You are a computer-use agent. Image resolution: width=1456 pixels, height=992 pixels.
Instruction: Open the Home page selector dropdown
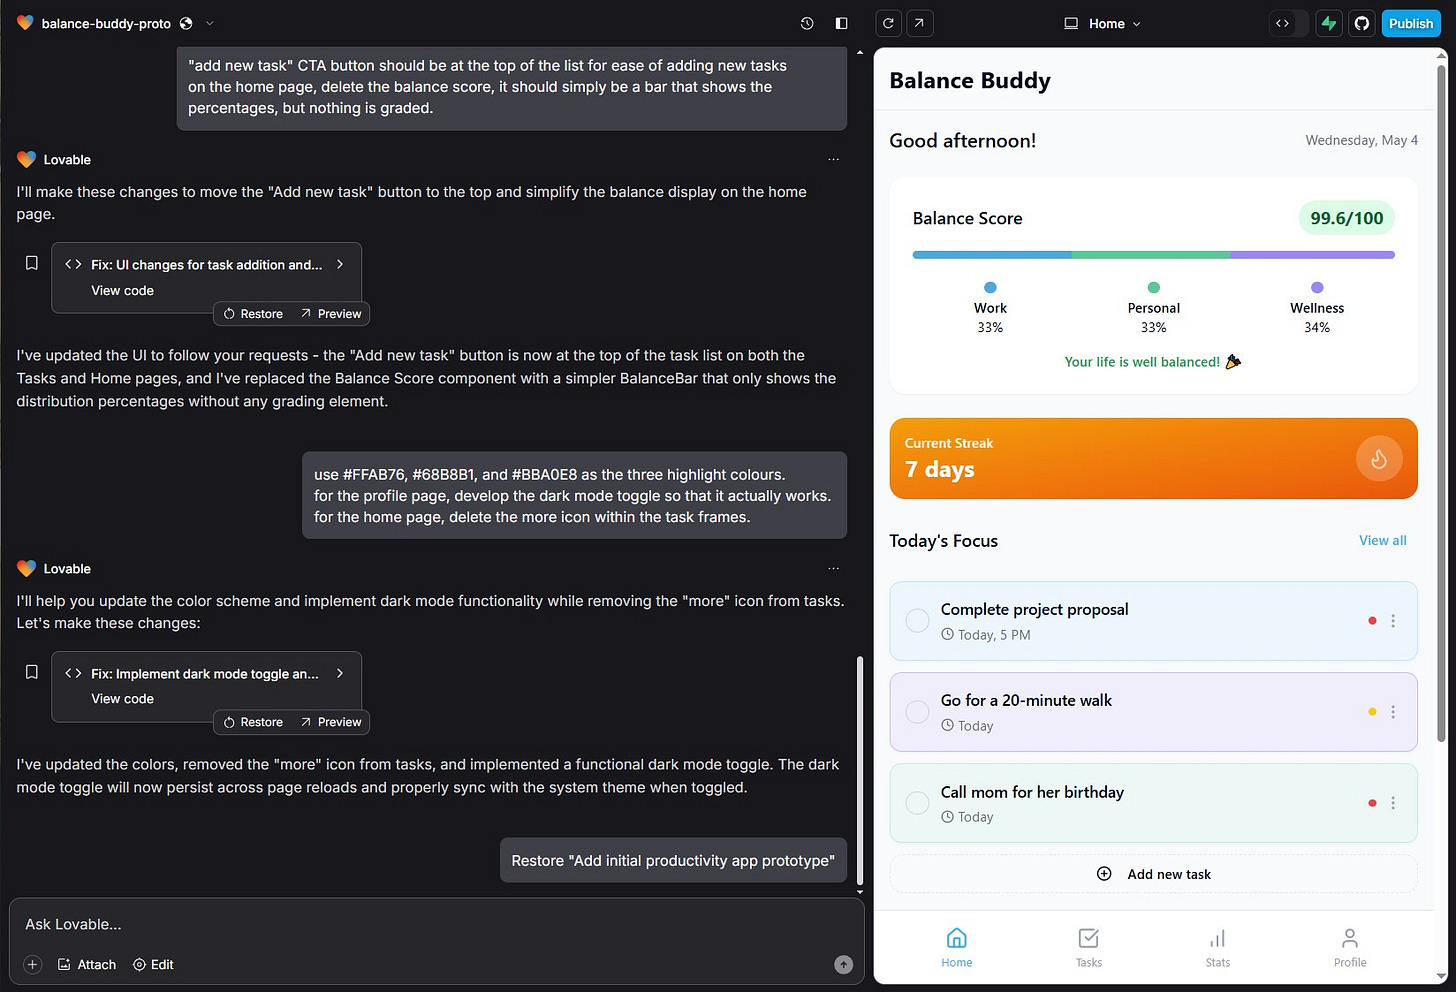(1102, 23)
